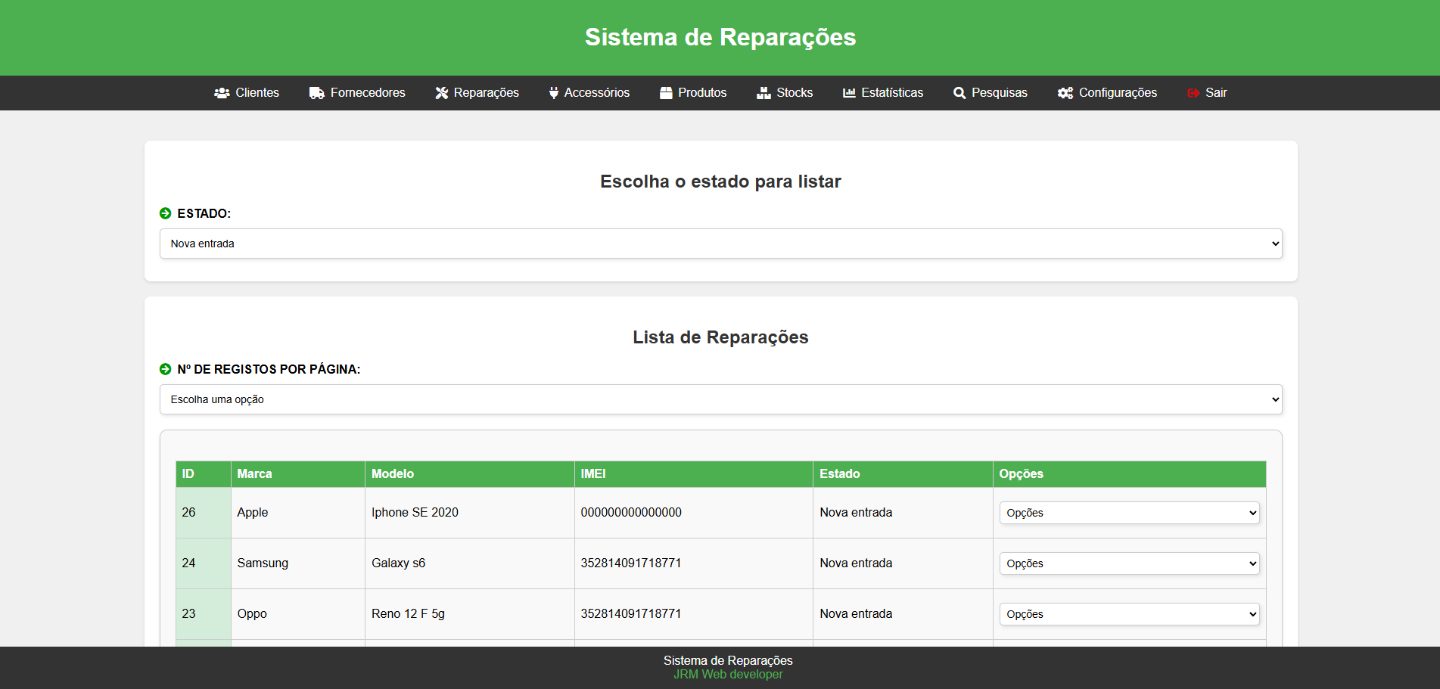Open the Accessórios menu
The height and width of the screenshot is (689, 1440).
click(589, 93)
